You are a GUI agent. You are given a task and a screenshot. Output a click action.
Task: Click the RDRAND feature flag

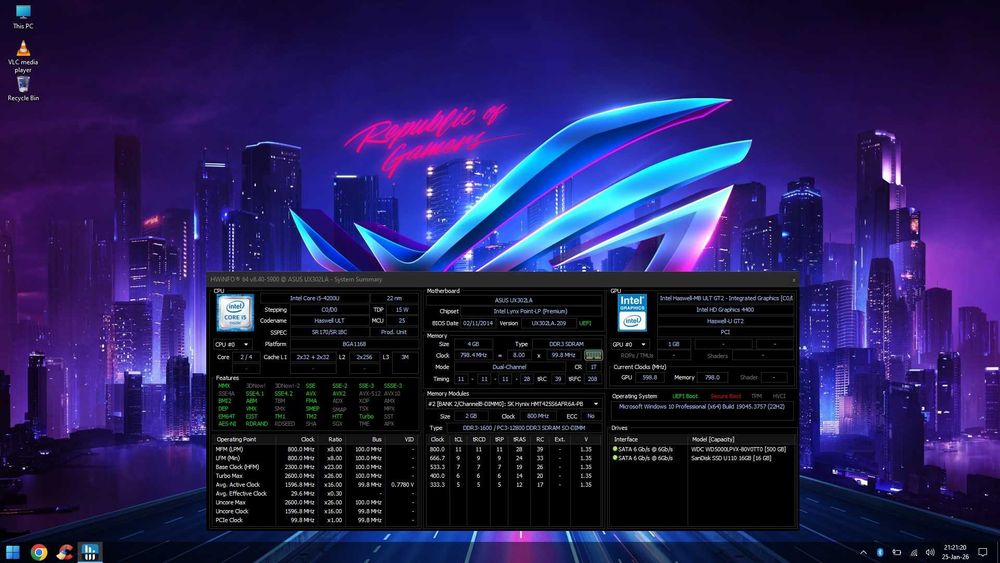pyautogui.click(x=256, y=424)
